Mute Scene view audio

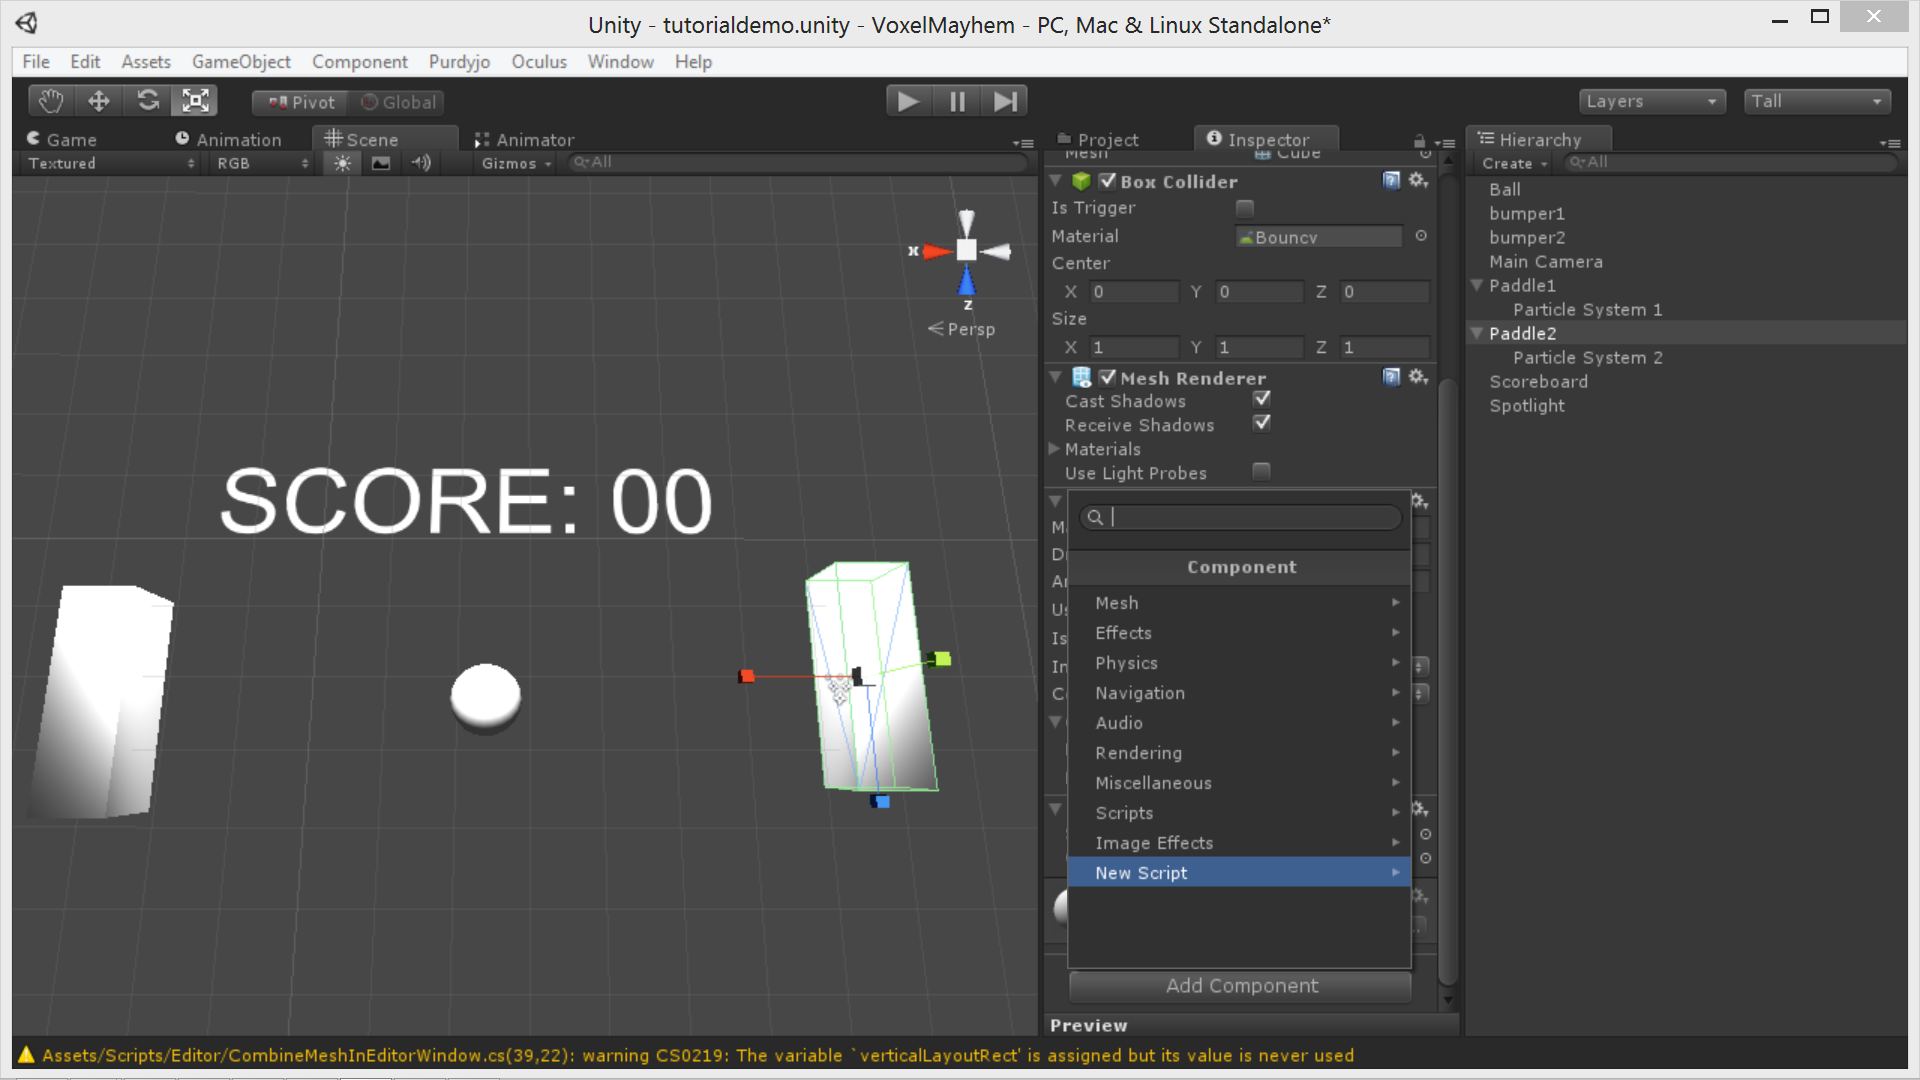click(420, 163)
